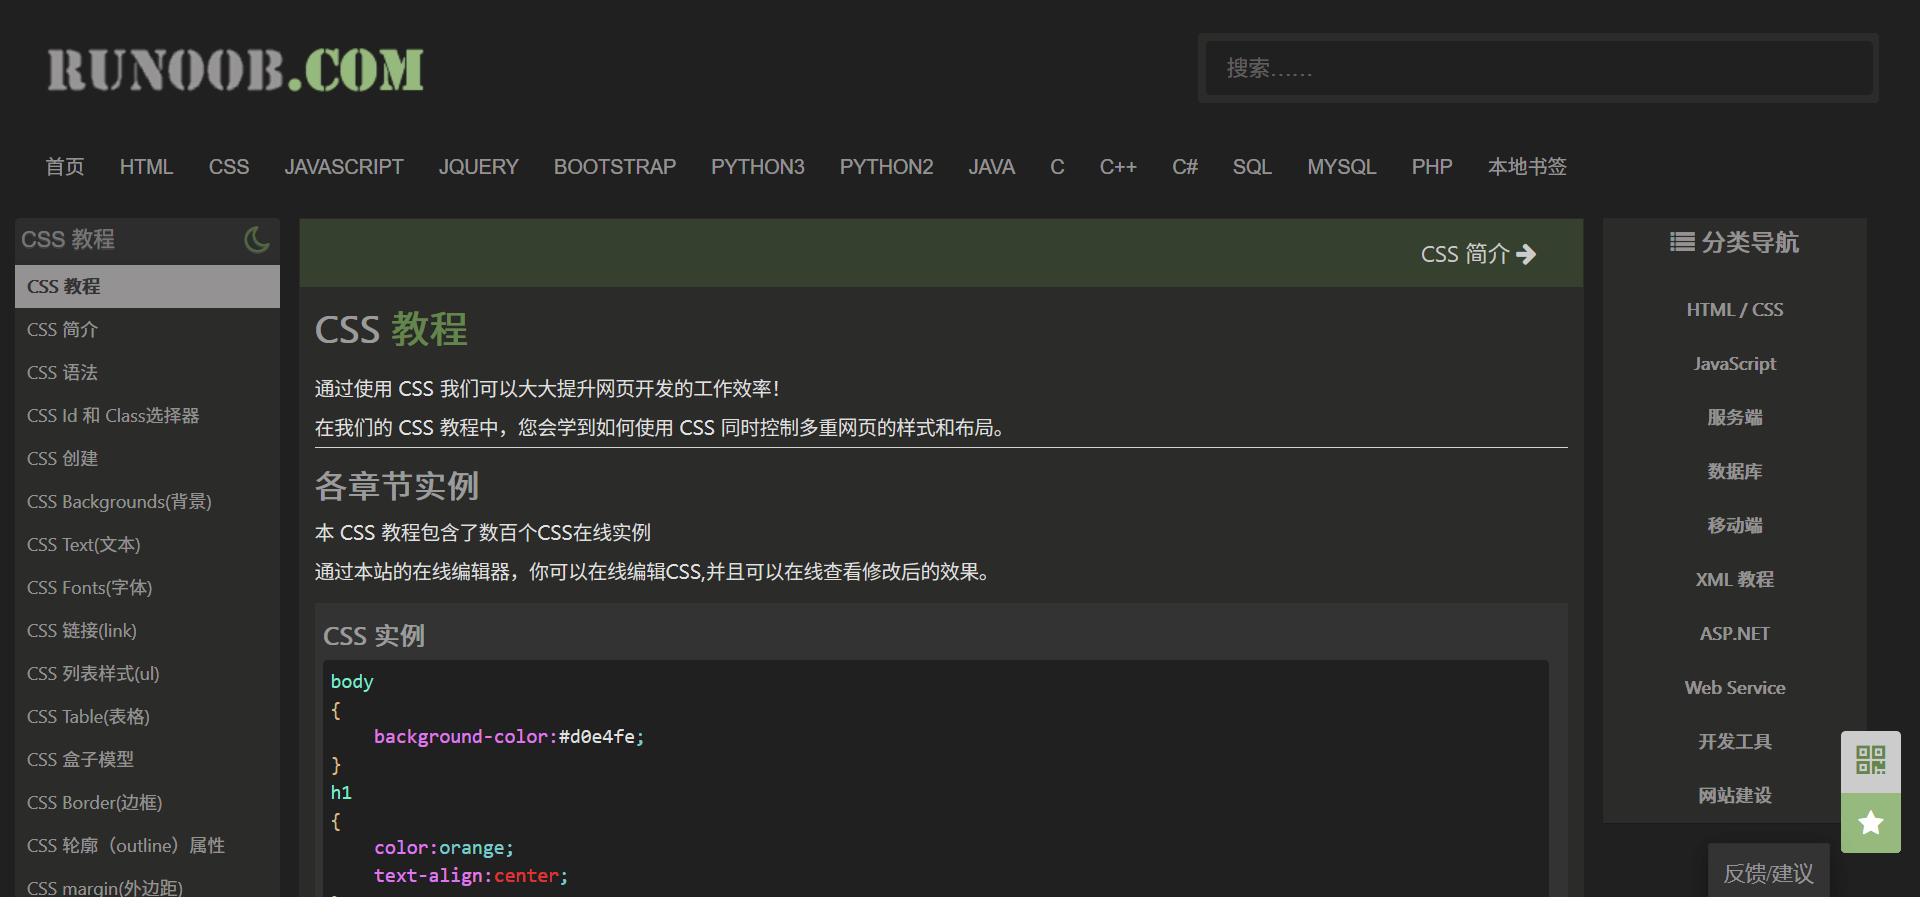Viewport: 1920px width, 897px height.
Task: Expand the 开发工具 category
Action: pyautogui.click(x=1734, y=742)
